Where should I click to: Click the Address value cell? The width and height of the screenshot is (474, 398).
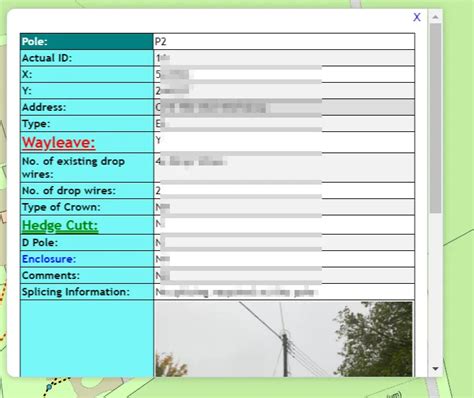(x=284, y=107)
